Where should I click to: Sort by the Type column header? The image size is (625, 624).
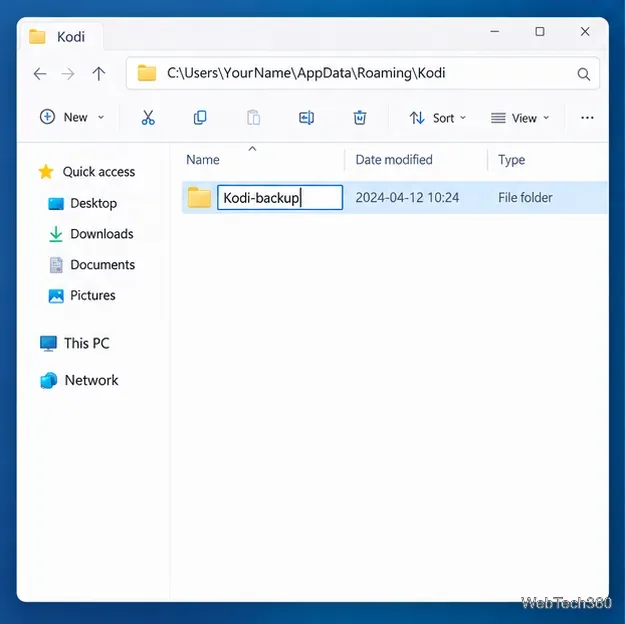511,160
